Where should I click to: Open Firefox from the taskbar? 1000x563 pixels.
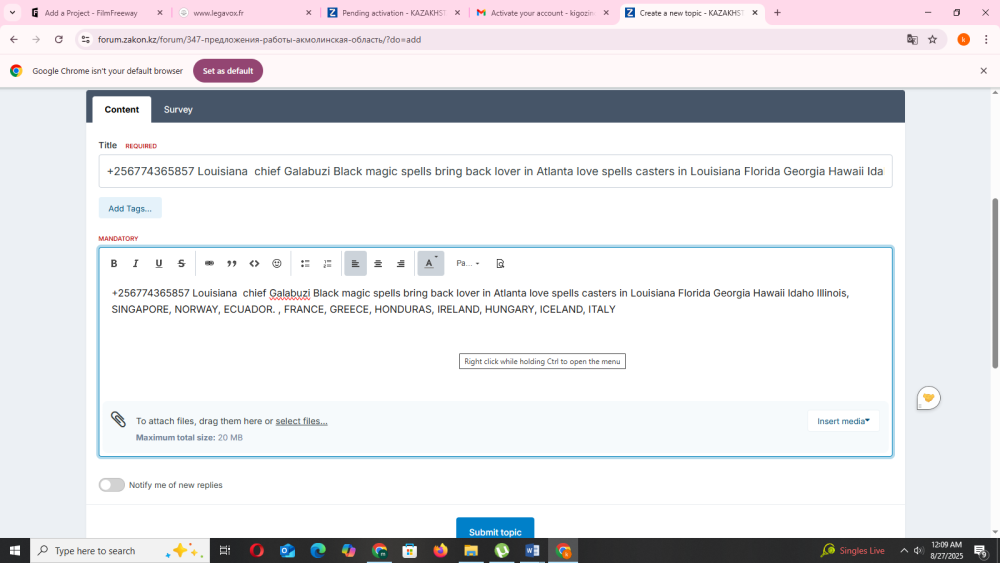pyautogui.click(x=440, y=550)
